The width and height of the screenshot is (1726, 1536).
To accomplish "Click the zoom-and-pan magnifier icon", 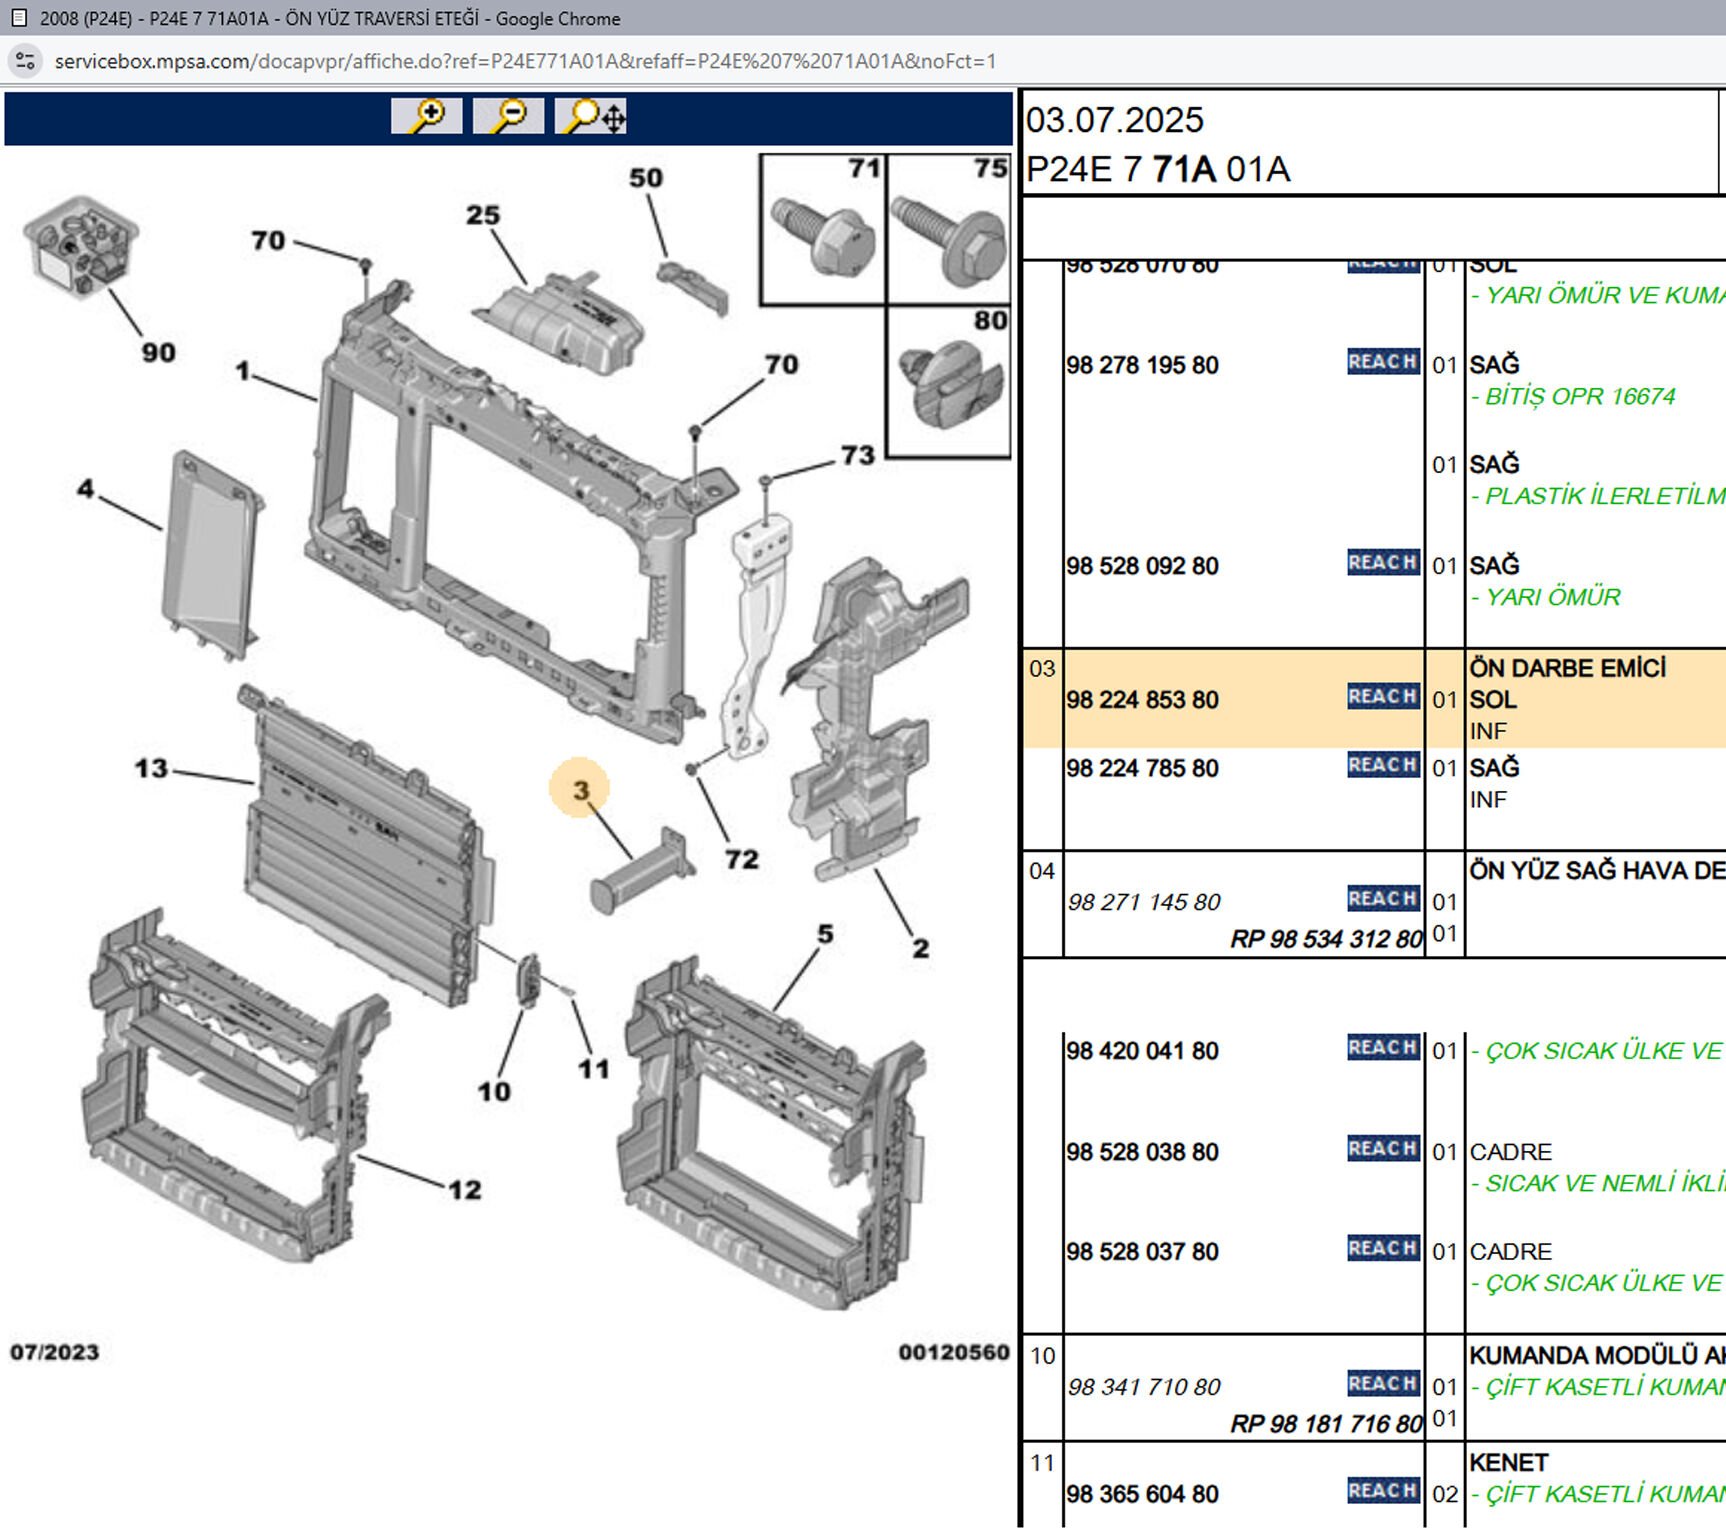I will pos(591,116).
